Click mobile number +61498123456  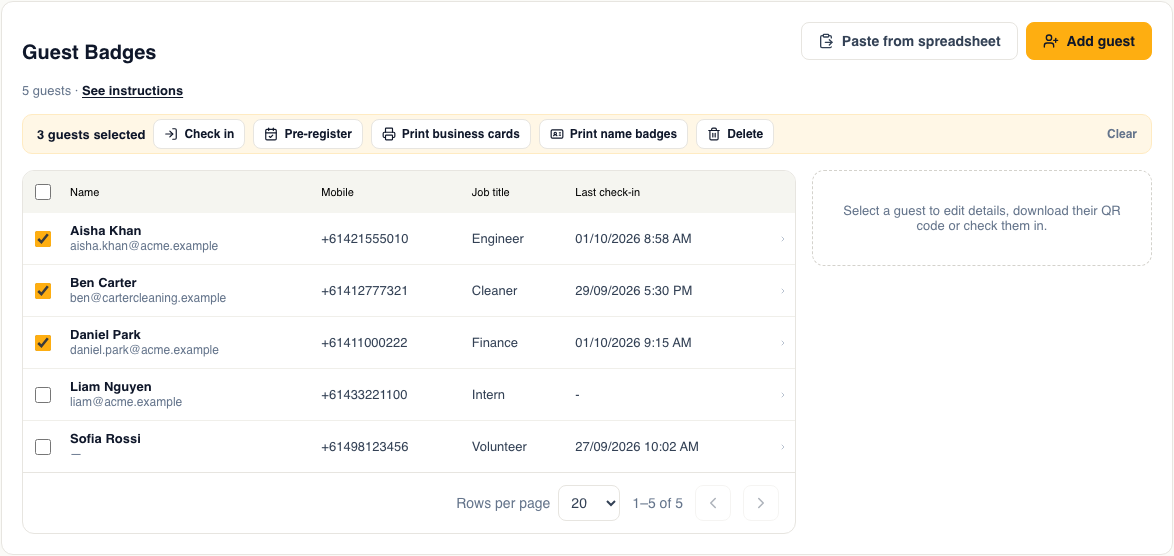pyautogui.click(x=365, y=447)
